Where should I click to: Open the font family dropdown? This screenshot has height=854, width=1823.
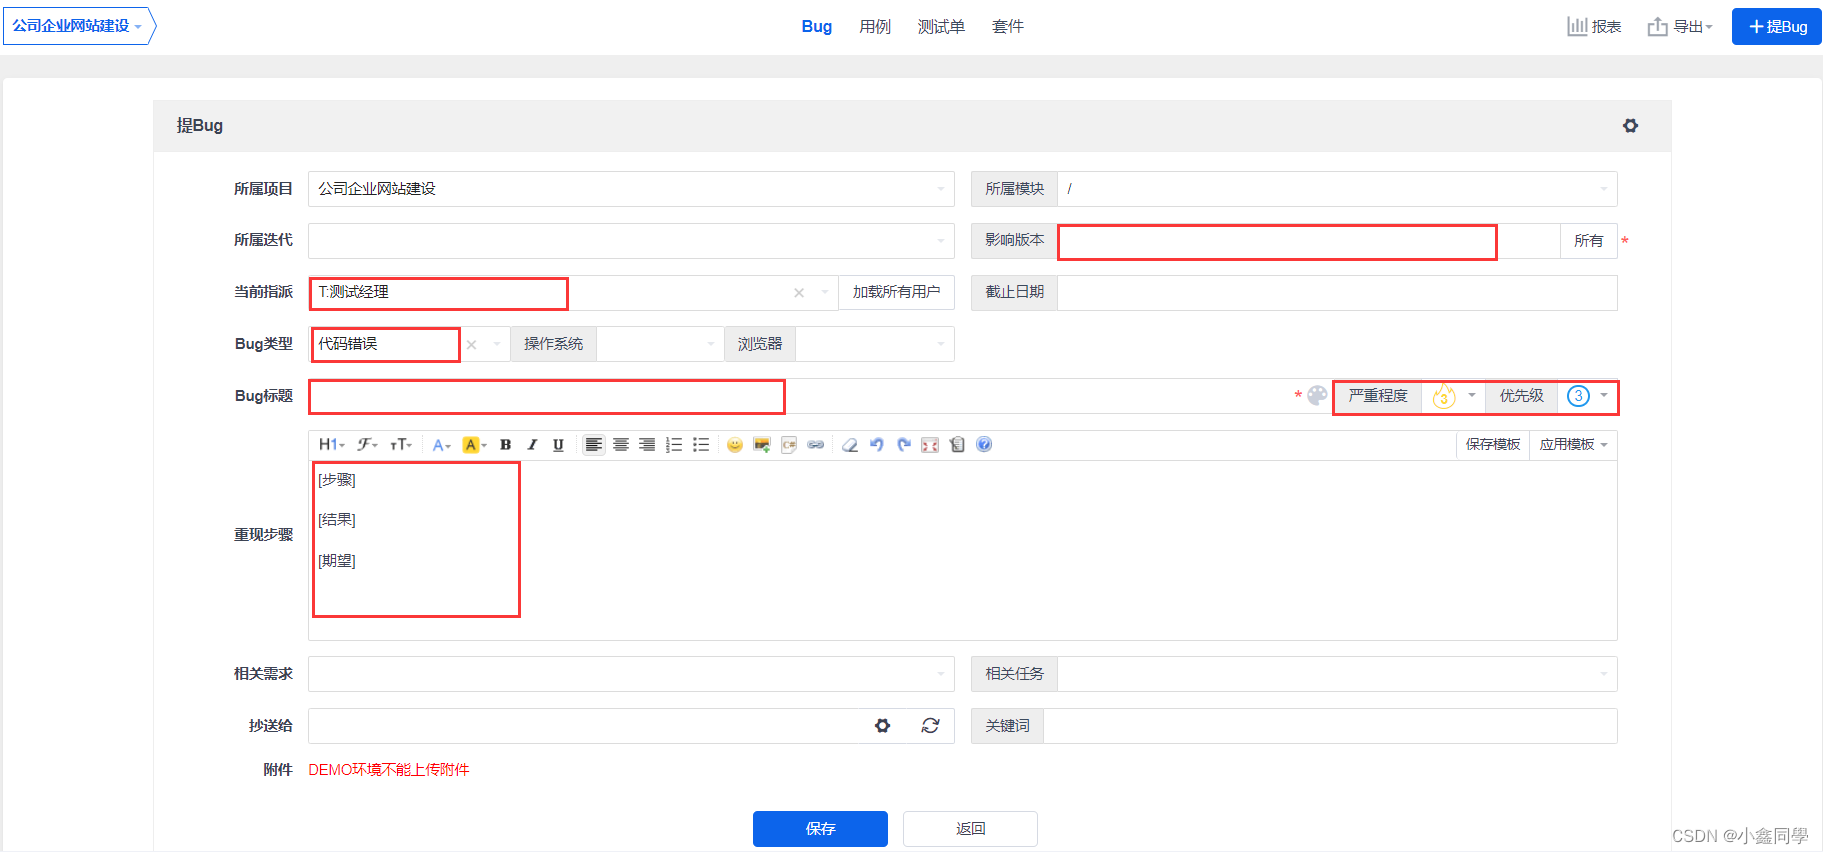pos(367,445)
